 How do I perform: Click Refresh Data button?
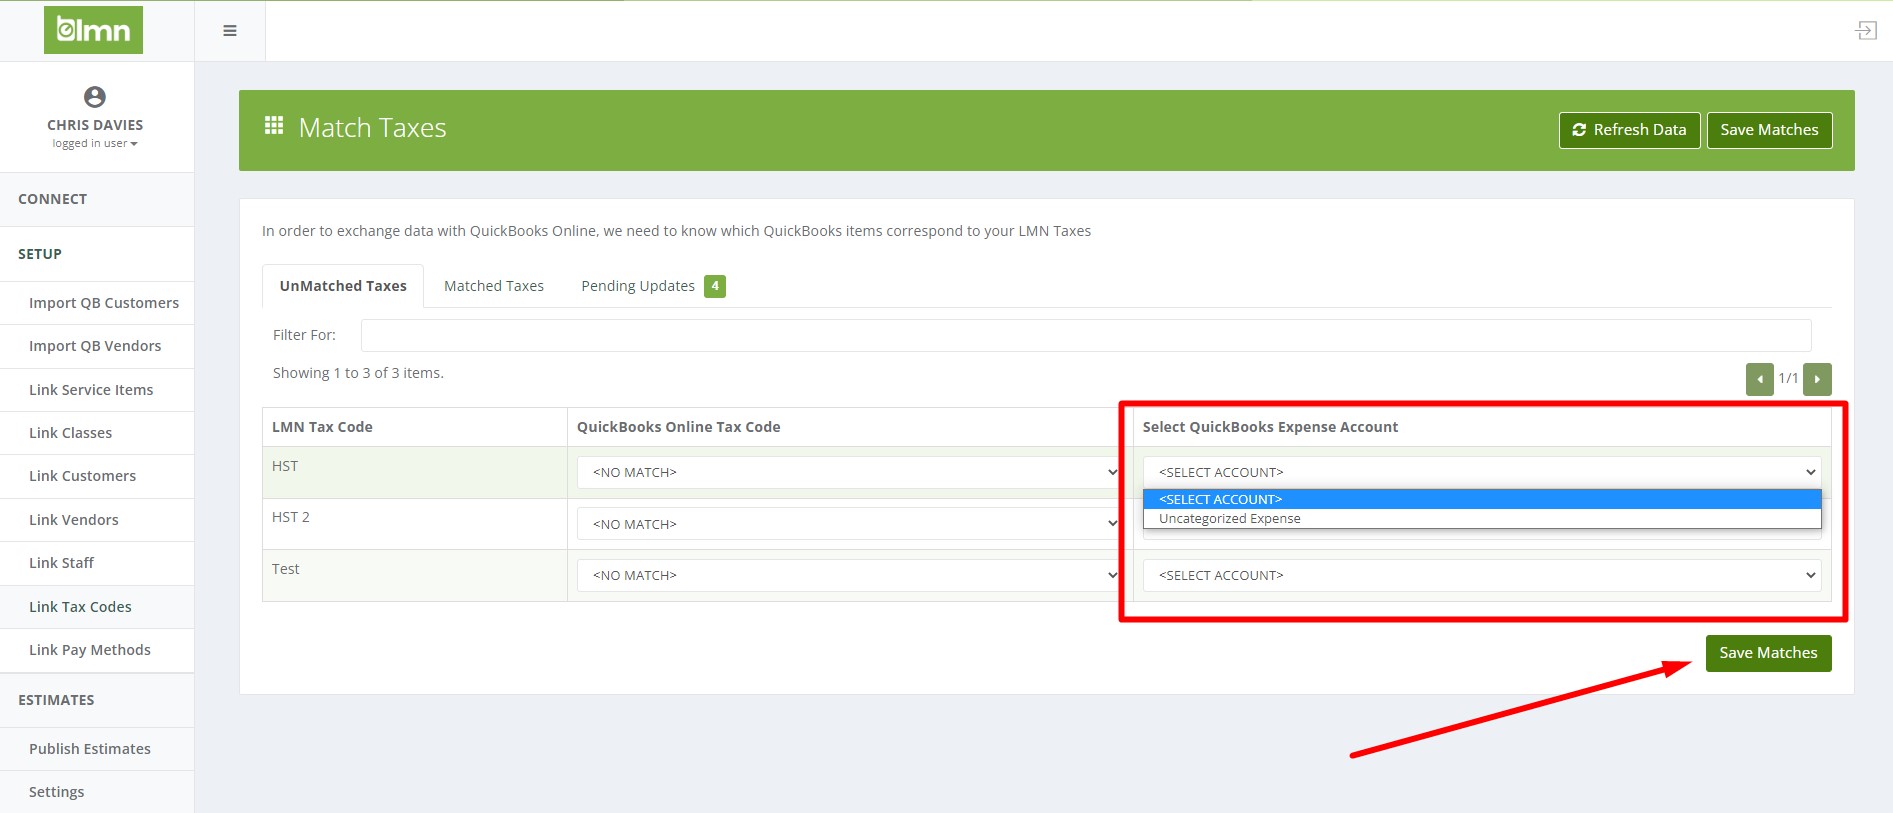pyautogui.click(x=1629, y=130)
